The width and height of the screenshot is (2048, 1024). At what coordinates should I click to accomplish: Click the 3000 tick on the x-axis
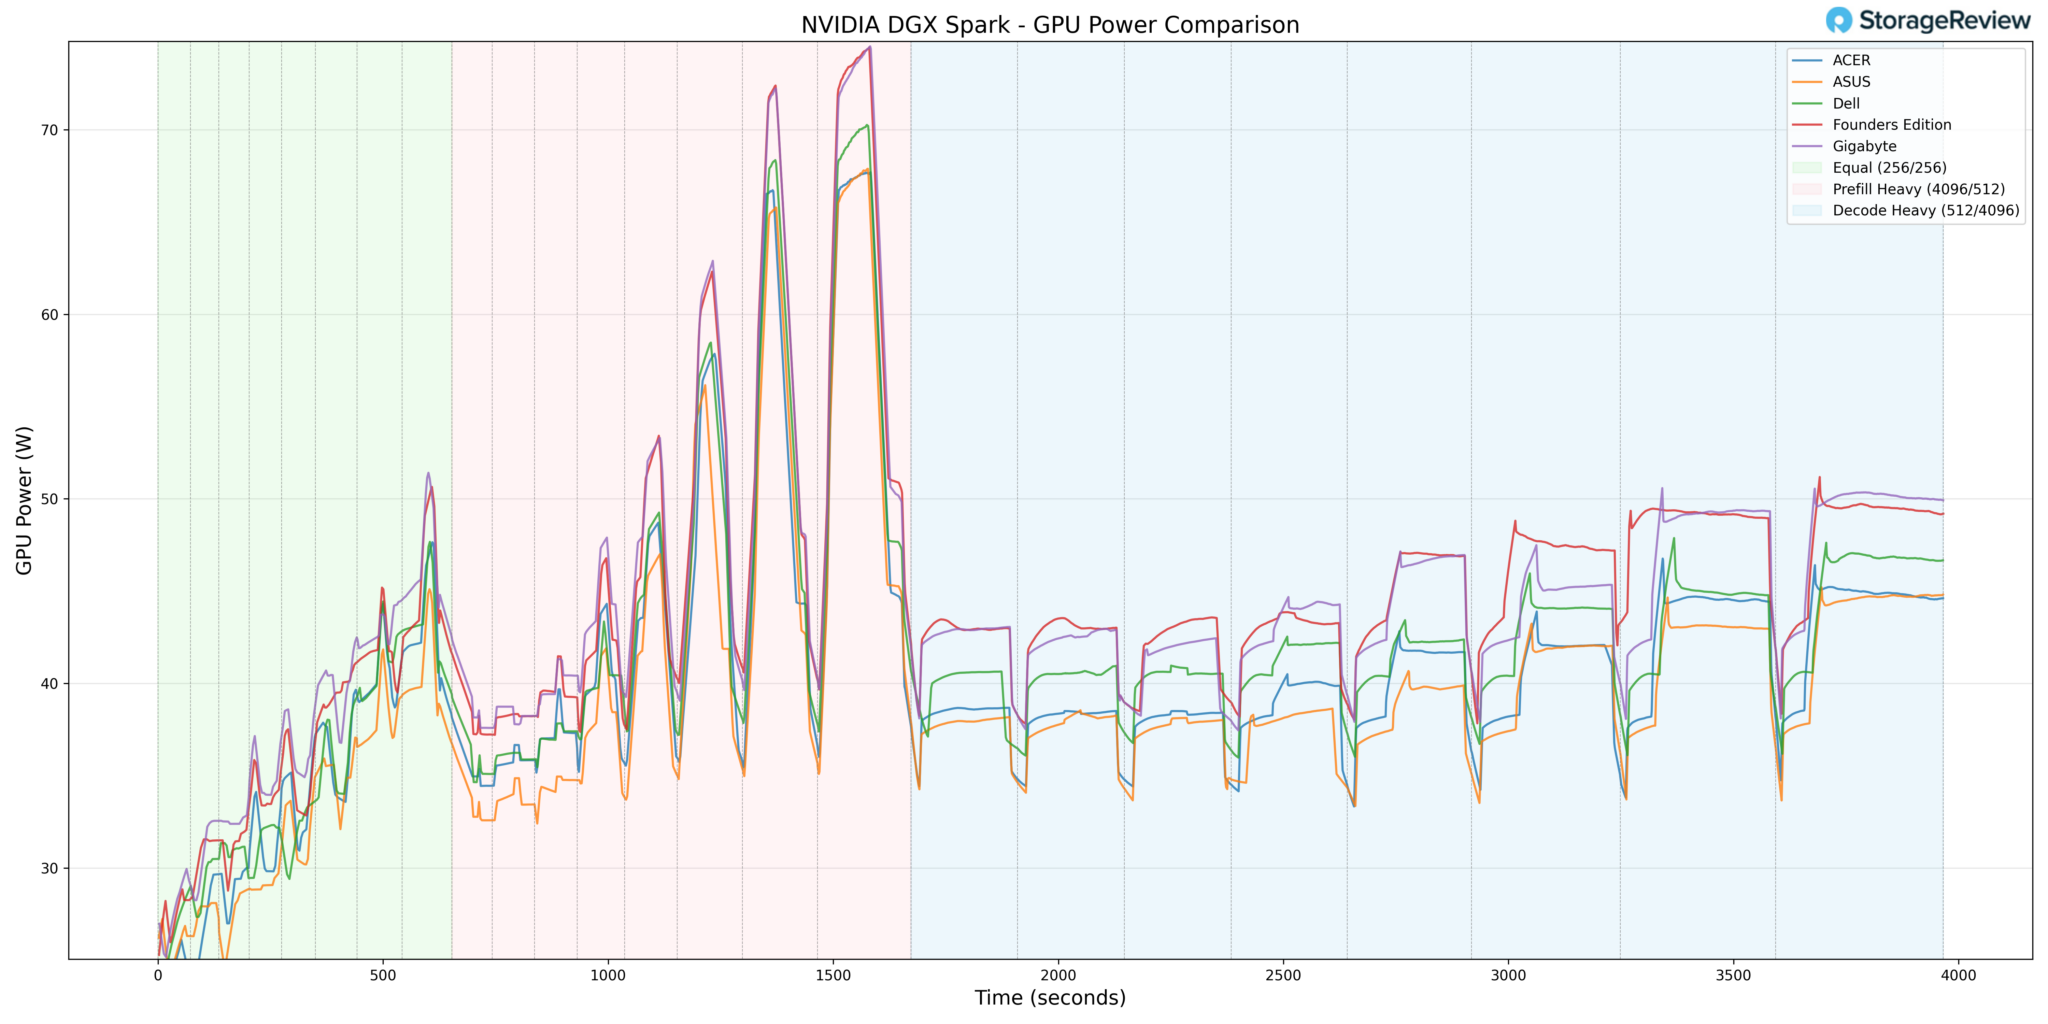1508,976
